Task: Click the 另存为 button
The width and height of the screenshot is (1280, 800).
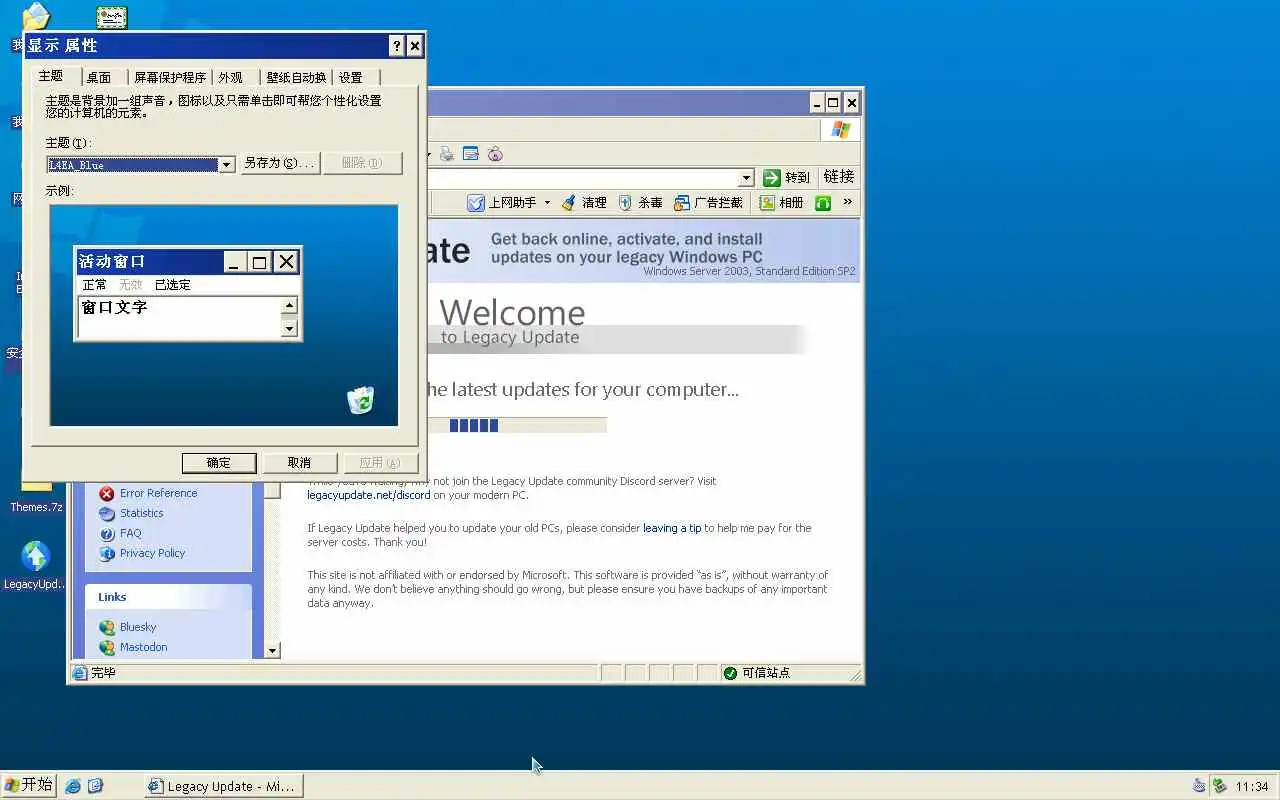Action: [280, 163]
